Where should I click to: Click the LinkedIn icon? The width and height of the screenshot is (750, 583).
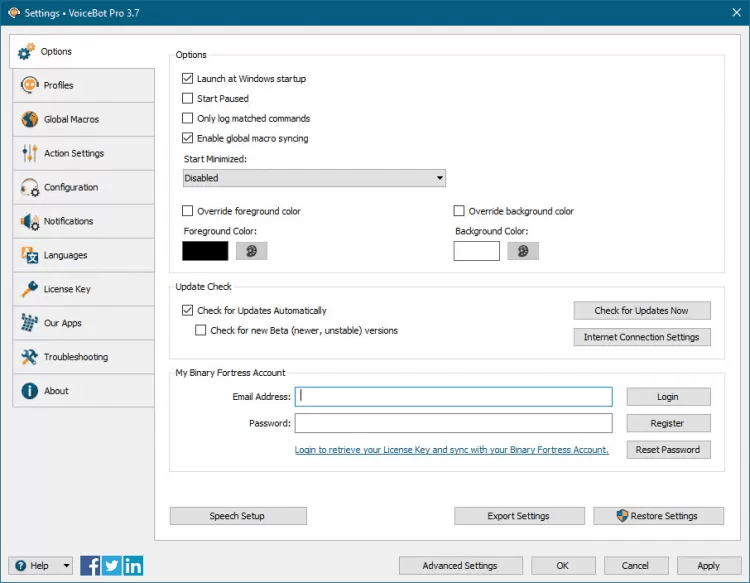(132, 565)
